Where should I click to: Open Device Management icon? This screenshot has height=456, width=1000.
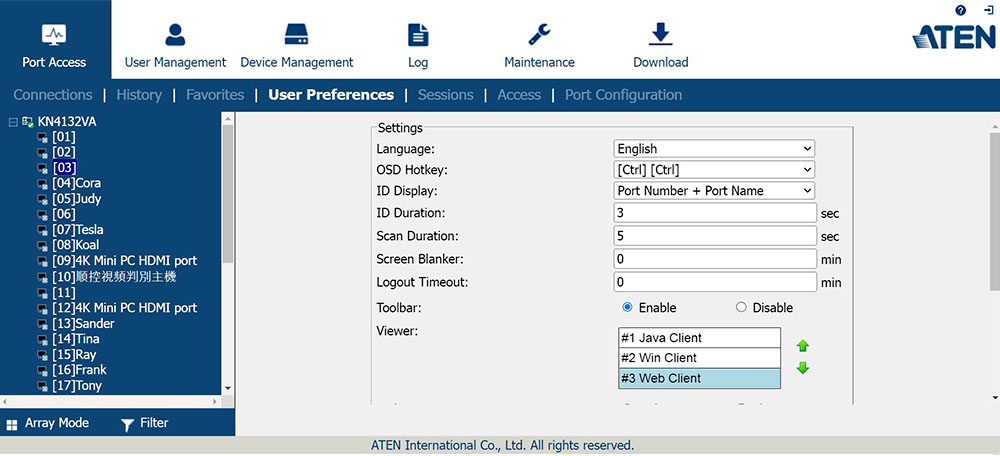pyautogui.click(x=296, y=35)
